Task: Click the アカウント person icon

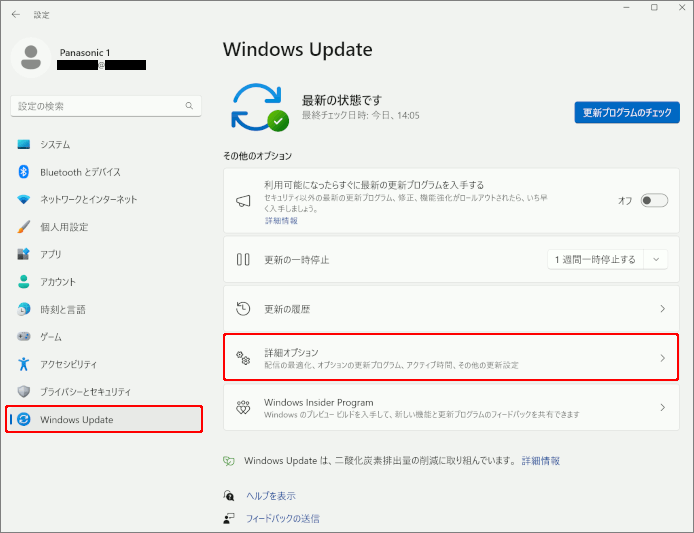Action: click(x=23, y=282)
